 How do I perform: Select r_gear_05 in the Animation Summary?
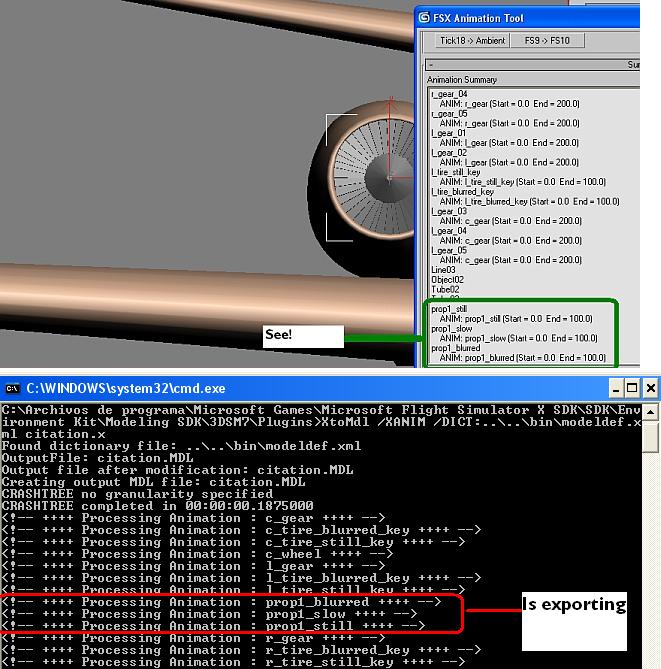pyautogui.click(x=449, y=113)
